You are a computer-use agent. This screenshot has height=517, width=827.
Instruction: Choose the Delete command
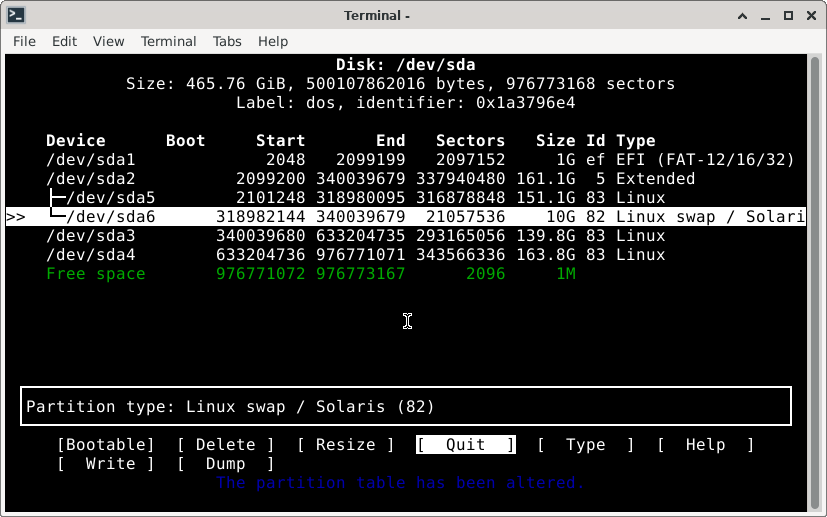coord(225,445)
